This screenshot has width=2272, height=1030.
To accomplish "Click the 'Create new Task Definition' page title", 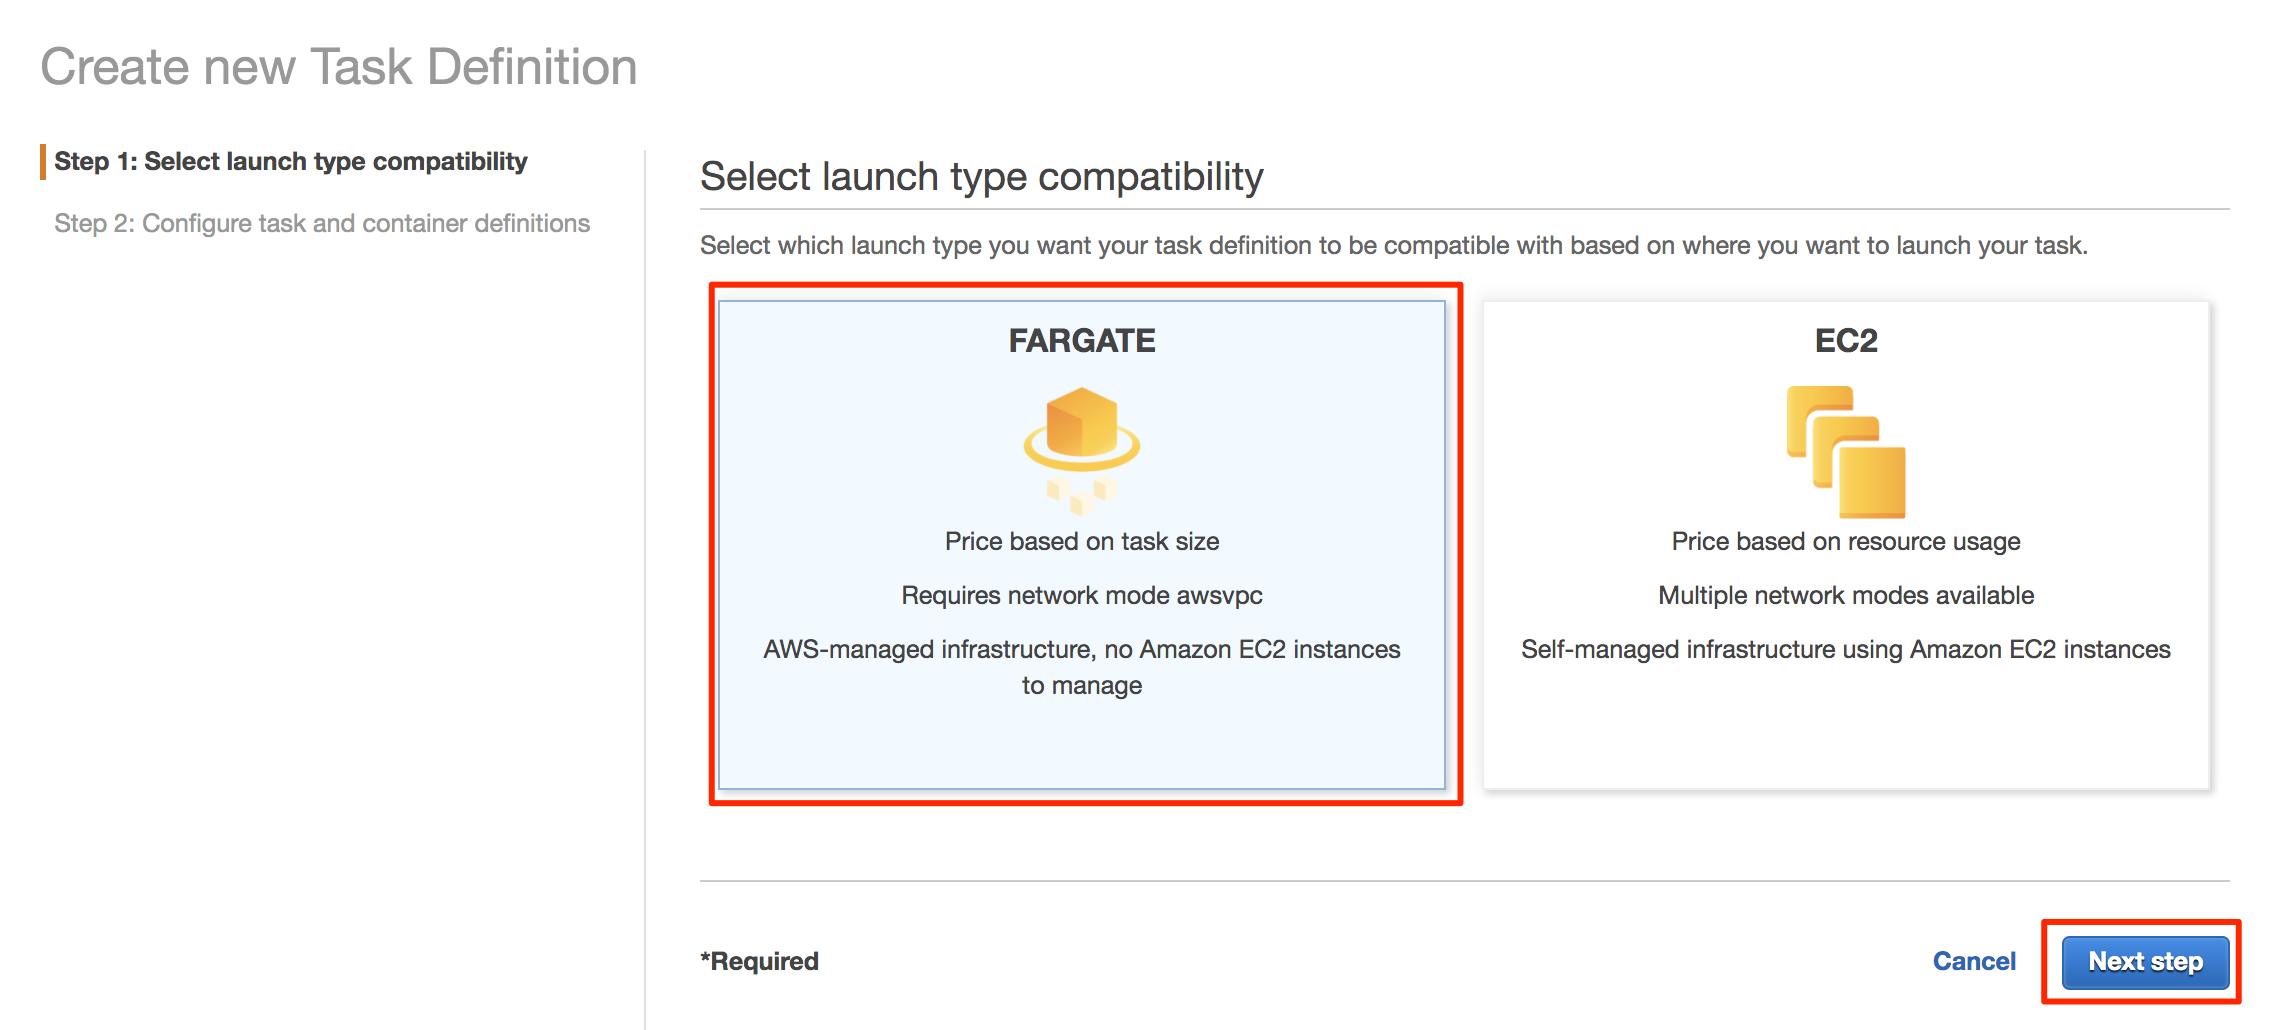I will (x=339, y=67).
